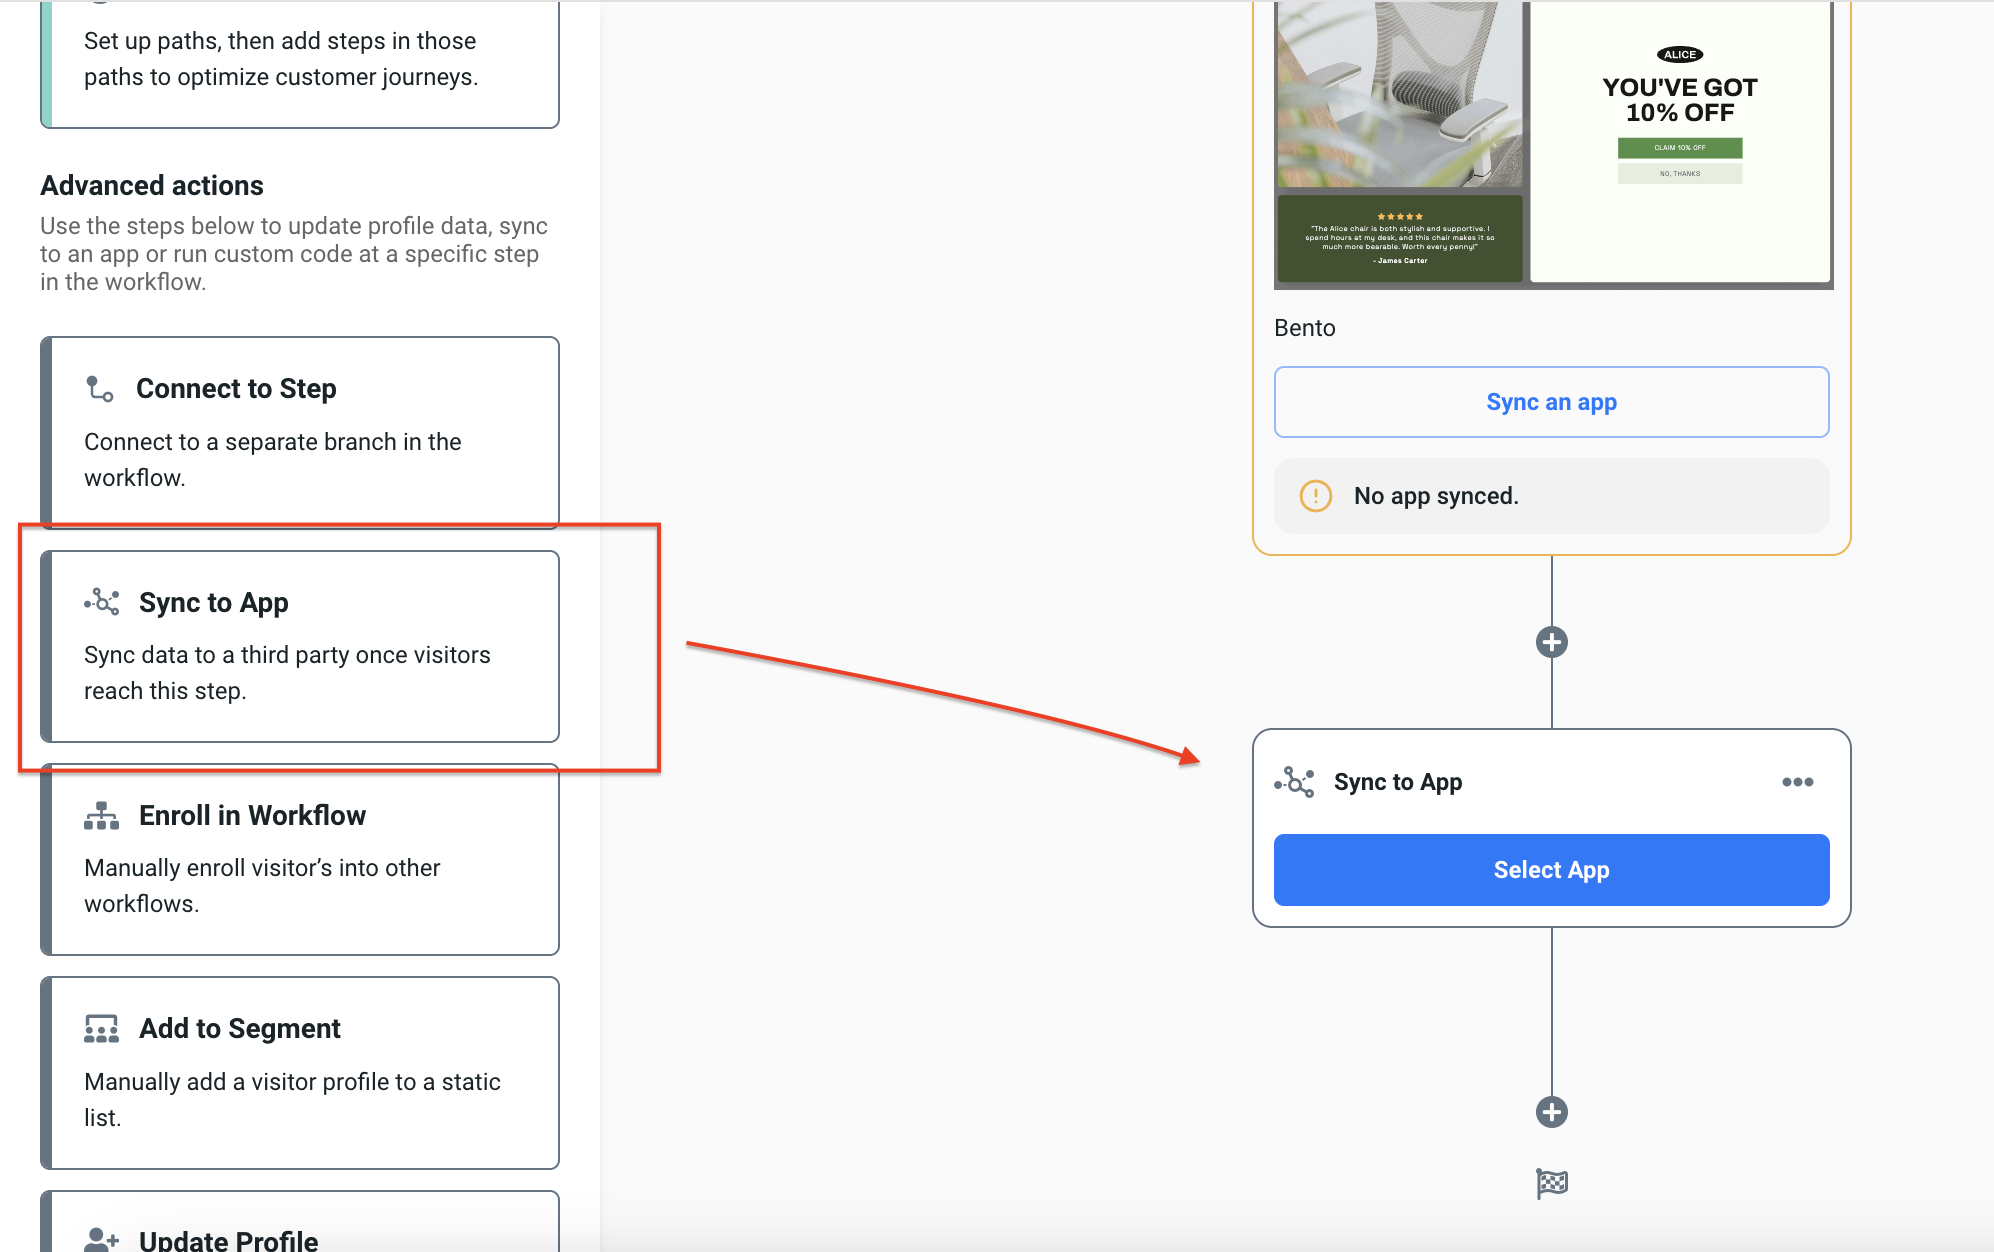Click the Add to Segment group icon
Image resolution: width=1994 pixels, height=1252 pixels.
click(x=101, y=1029)
